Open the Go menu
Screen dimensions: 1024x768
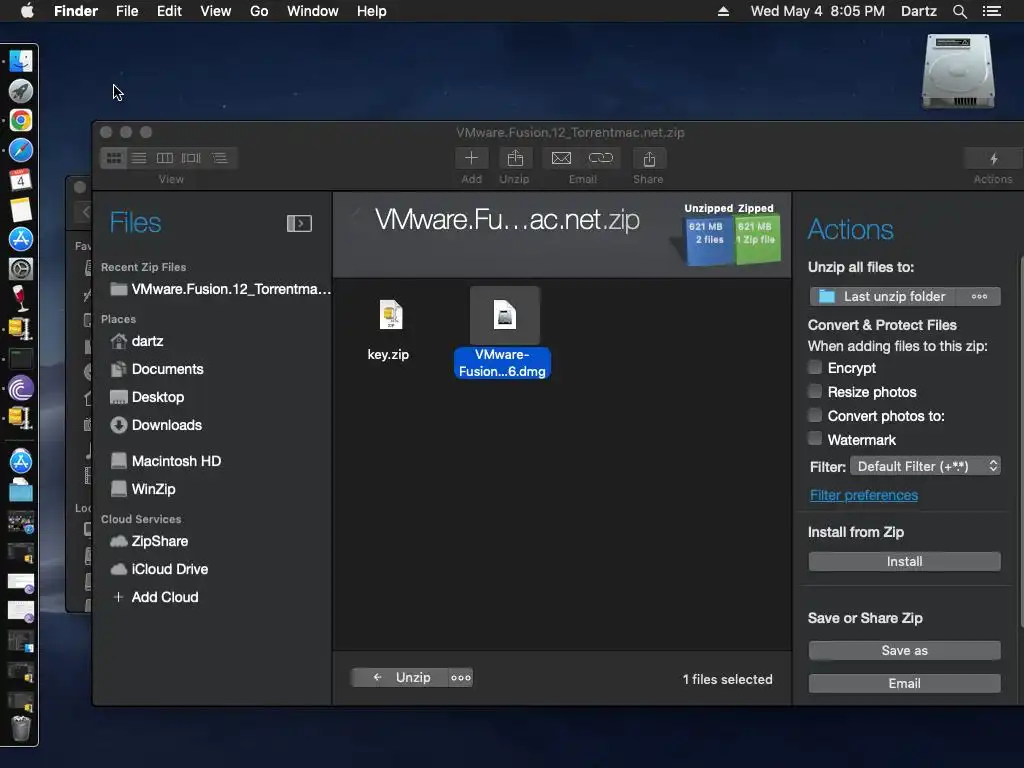tap(259, 11)
